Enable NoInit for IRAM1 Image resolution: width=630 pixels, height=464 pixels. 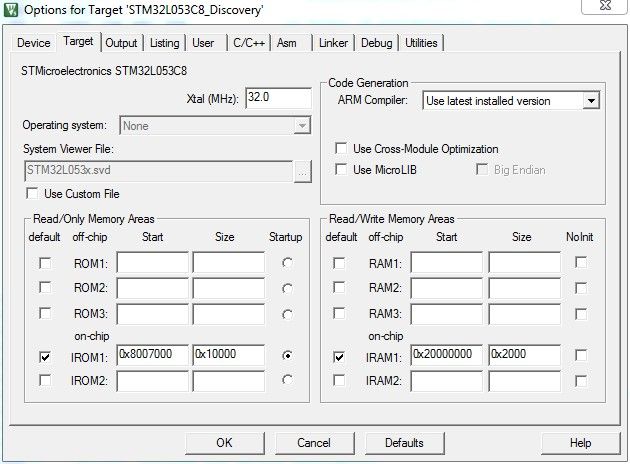(581, 355)
